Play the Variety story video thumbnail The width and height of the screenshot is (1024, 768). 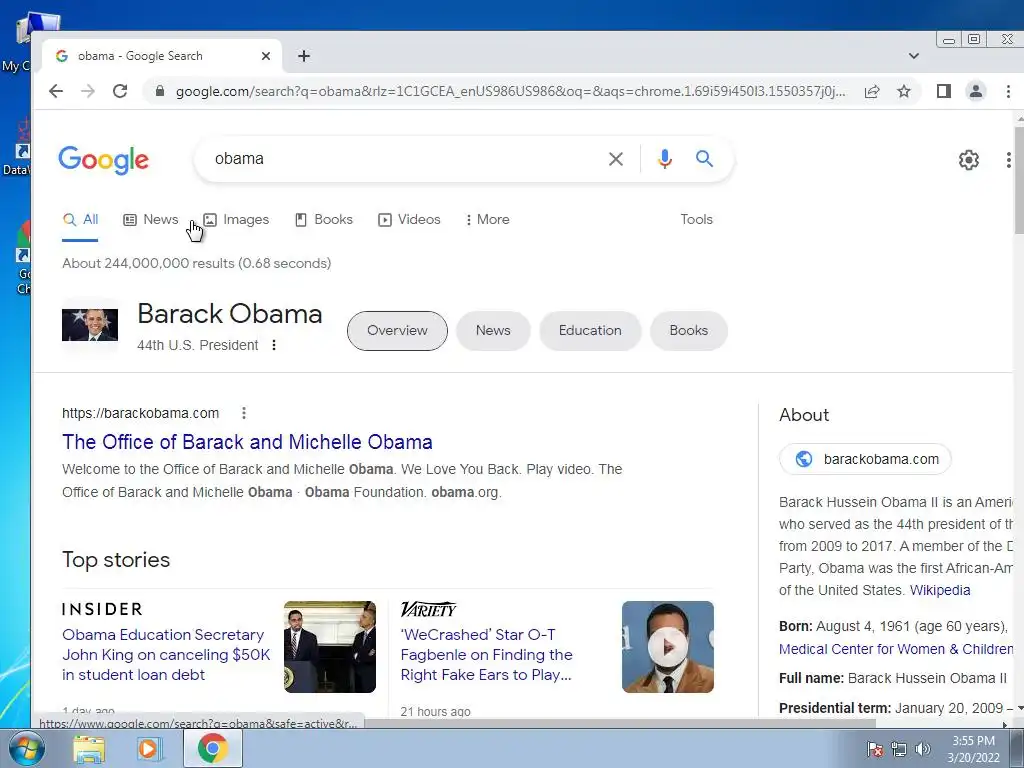pyautogui.click(x=667, y=647)
